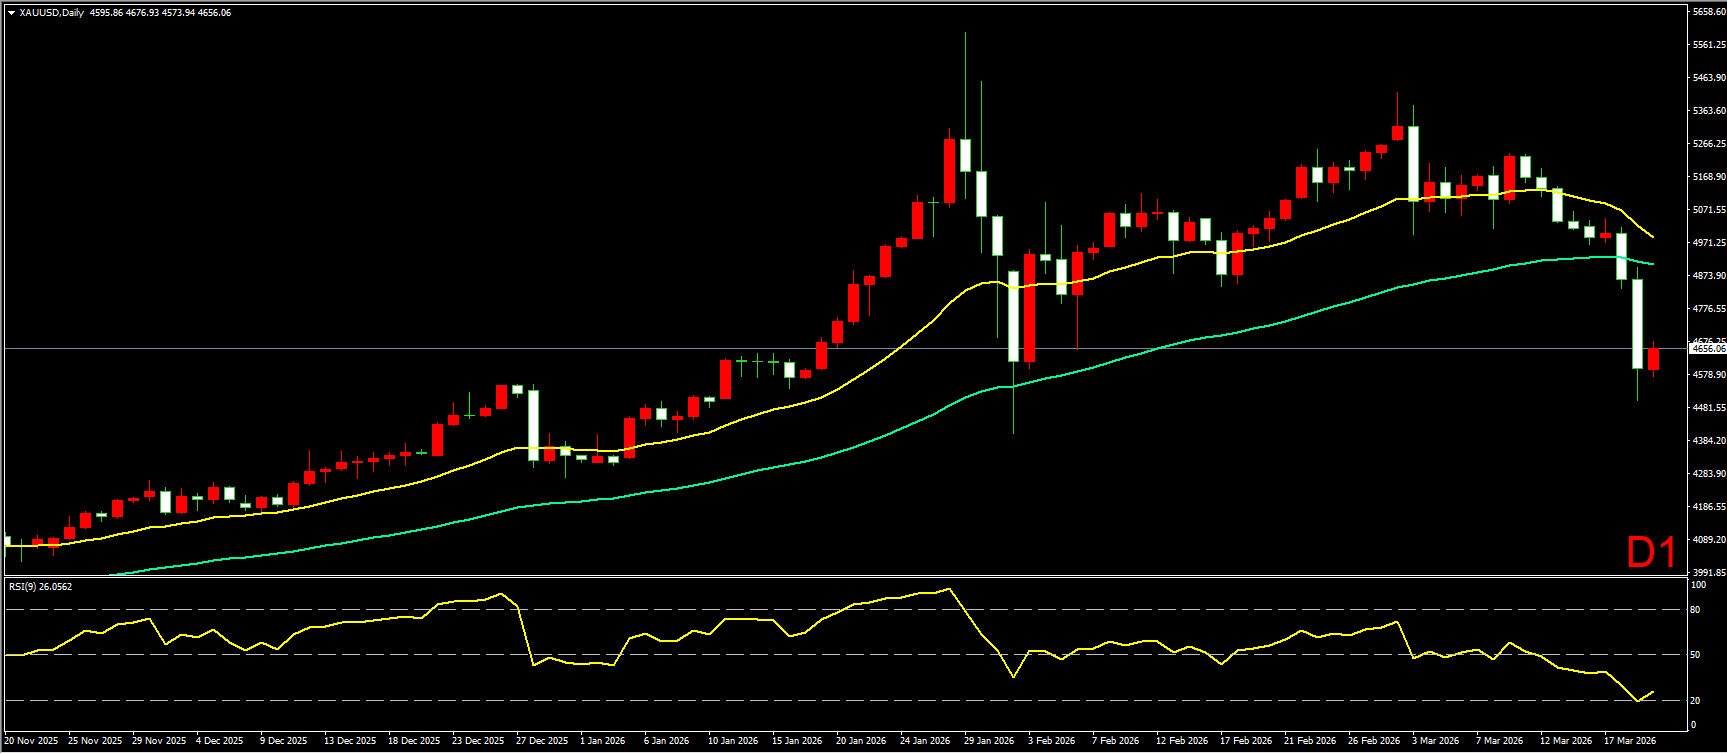Select the tall white candle on 3 Feb 2026
The width and height of the screenshot is (1727, 754).
[1013, 315]
